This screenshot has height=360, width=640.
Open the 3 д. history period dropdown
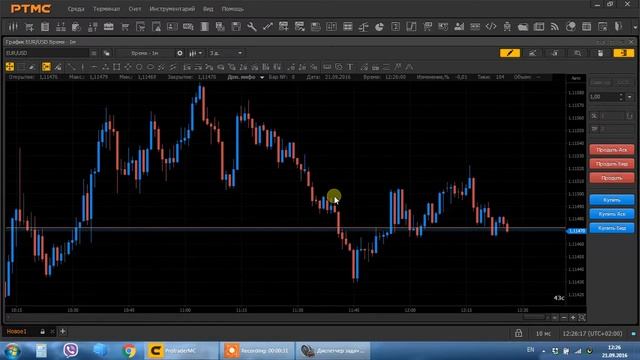pyautogui.click(x=226, y=53)
